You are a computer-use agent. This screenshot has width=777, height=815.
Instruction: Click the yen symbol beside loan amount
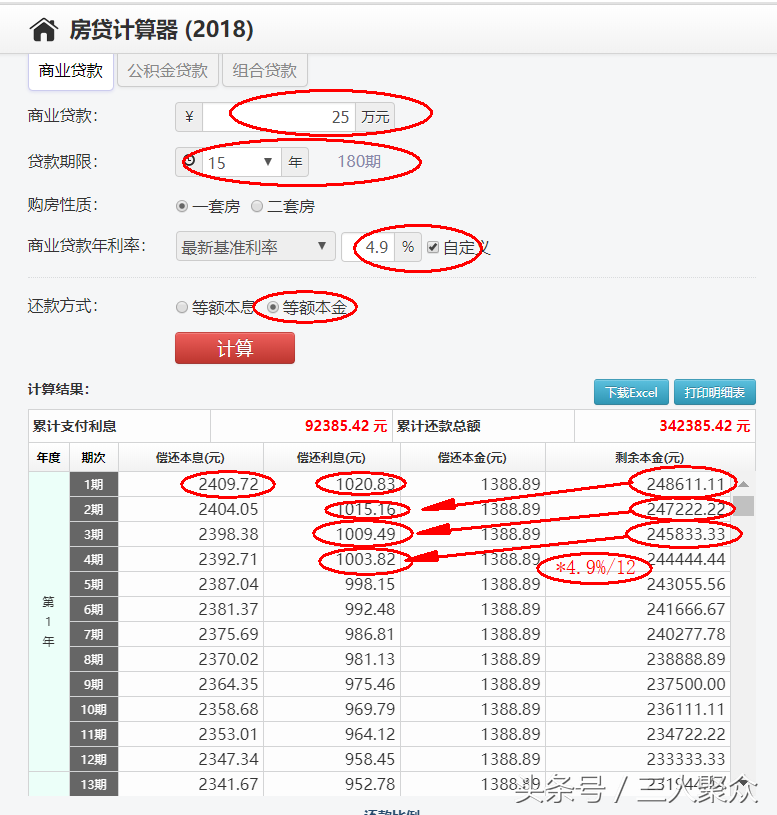pyautogui.click(x=189, y=117)
